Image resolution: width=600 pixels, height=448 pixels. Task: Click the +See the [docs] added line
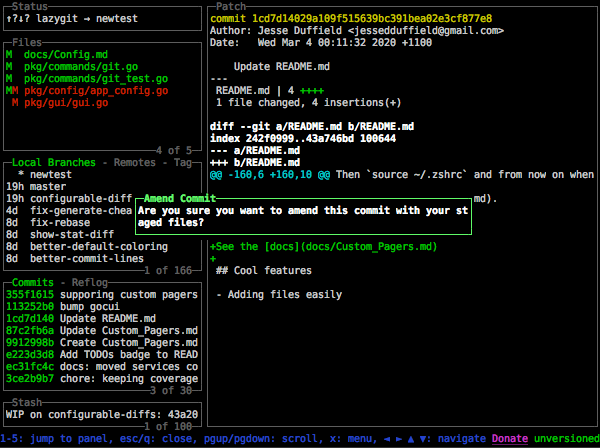coord(323,246)
